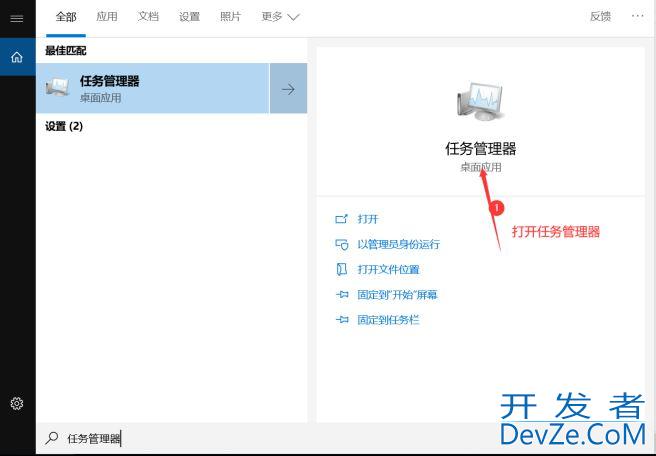Choose 固定到任务栏
Image resolution: width=656 pixels, height=456 pixels.
[x=388, y=320]
